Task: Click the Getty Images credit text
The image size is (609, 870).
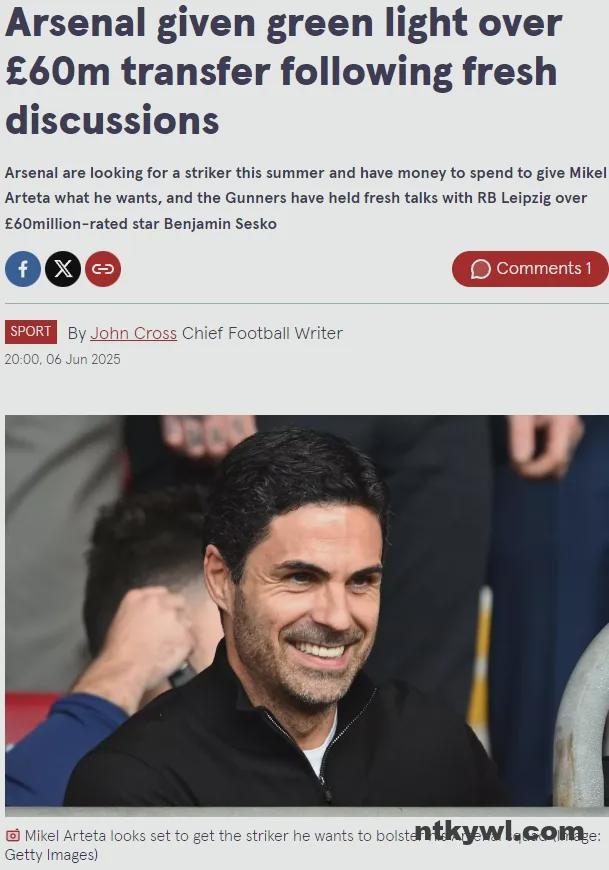Action: coord(51,854)
